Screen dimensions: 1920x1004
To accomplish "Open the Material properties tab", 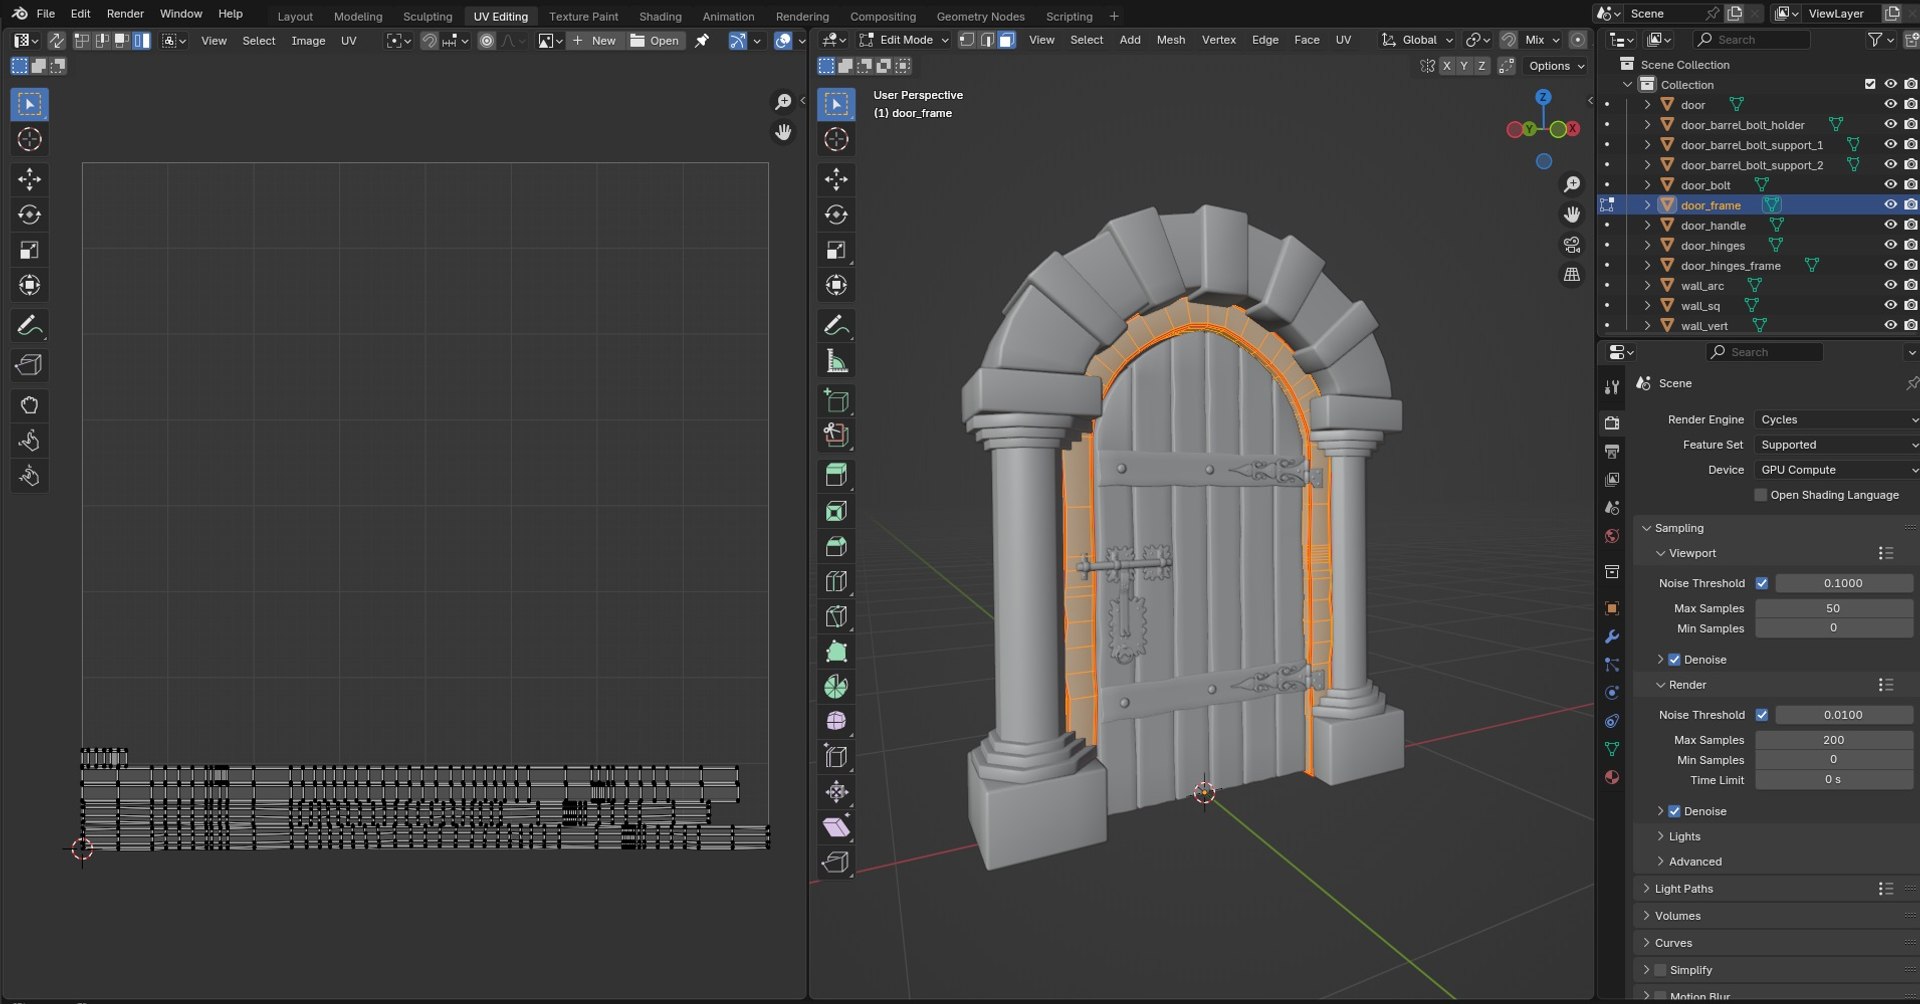I will pyautogui.click(x=1611, y=777).
